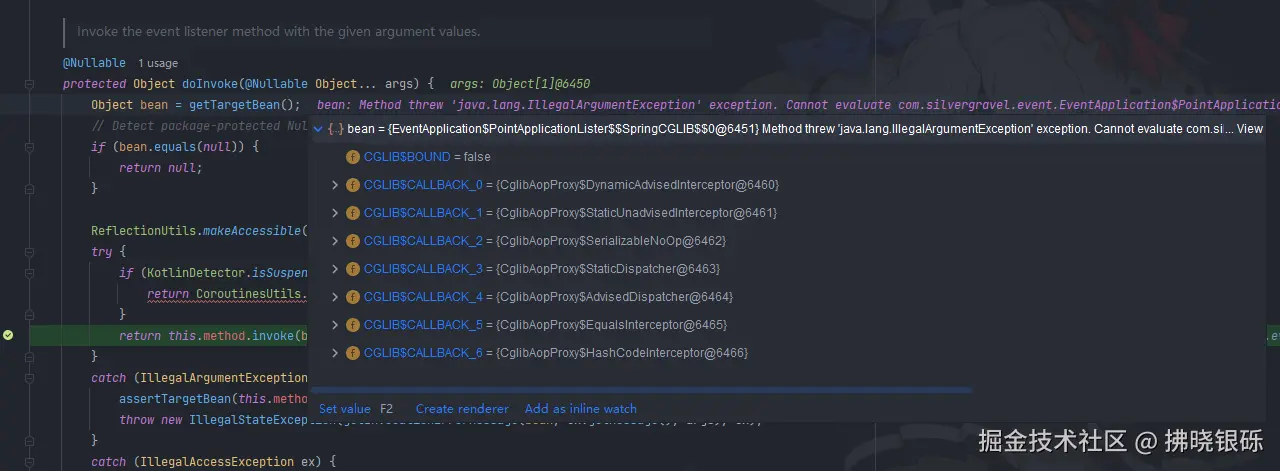Click the object icon next to bean
Screen dimensions: 1280x471
coord(335,129)
